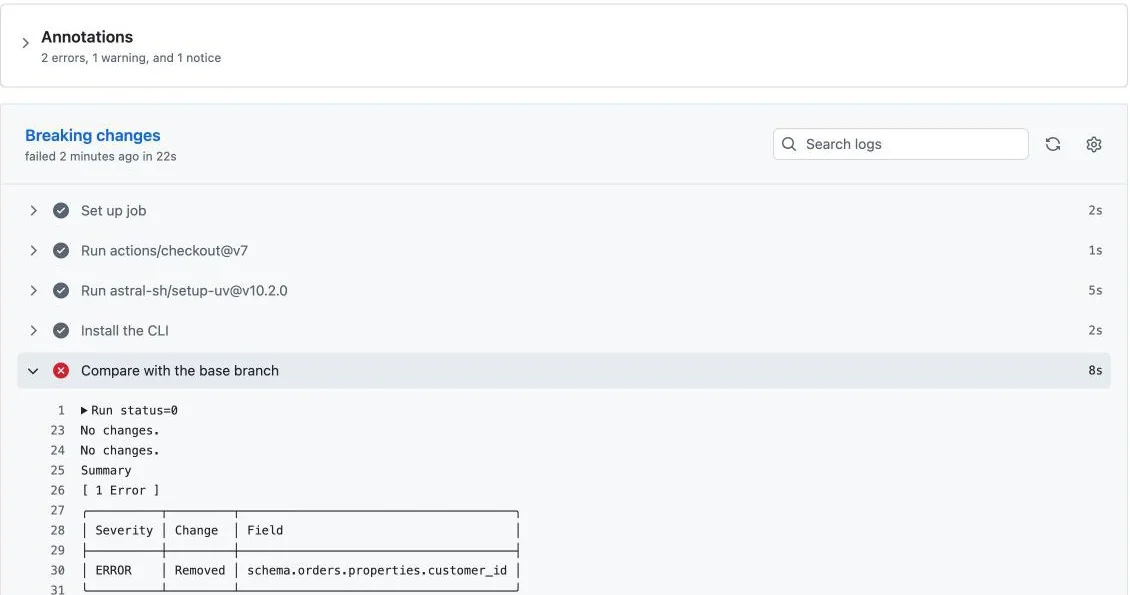Viewport: 1130px width, 595px height.
Task: Click the 8s duration of Compare step
Action: coord(1095,371)
